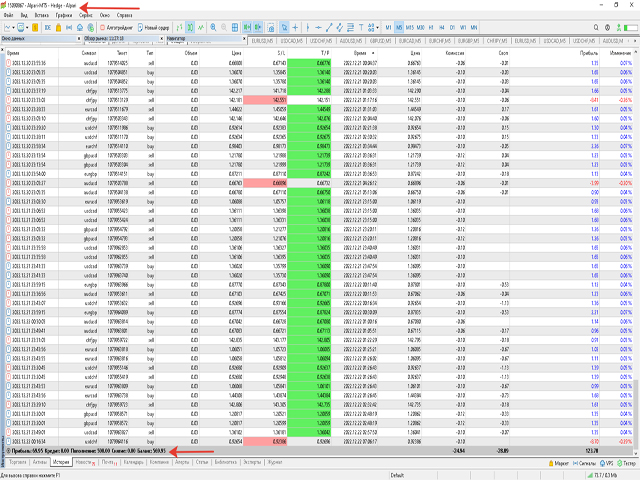Click the zoom in magnifier icon
Image resolution: width=640 pixels, height=480 pixels.
click(213, 27)
